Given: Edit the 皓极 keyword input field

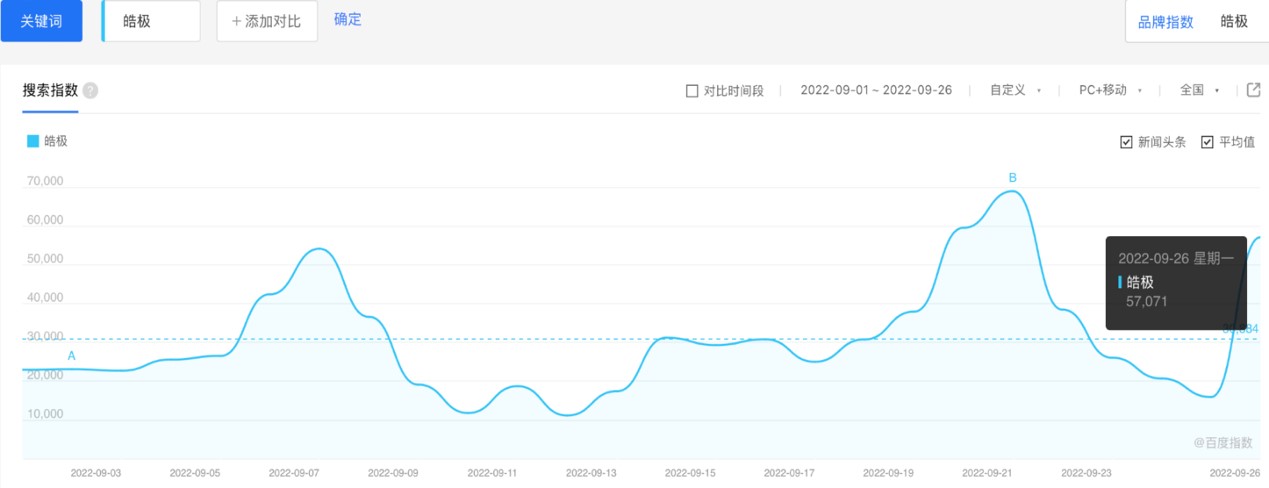Looking at the screenshot, I should click(151, 21).
